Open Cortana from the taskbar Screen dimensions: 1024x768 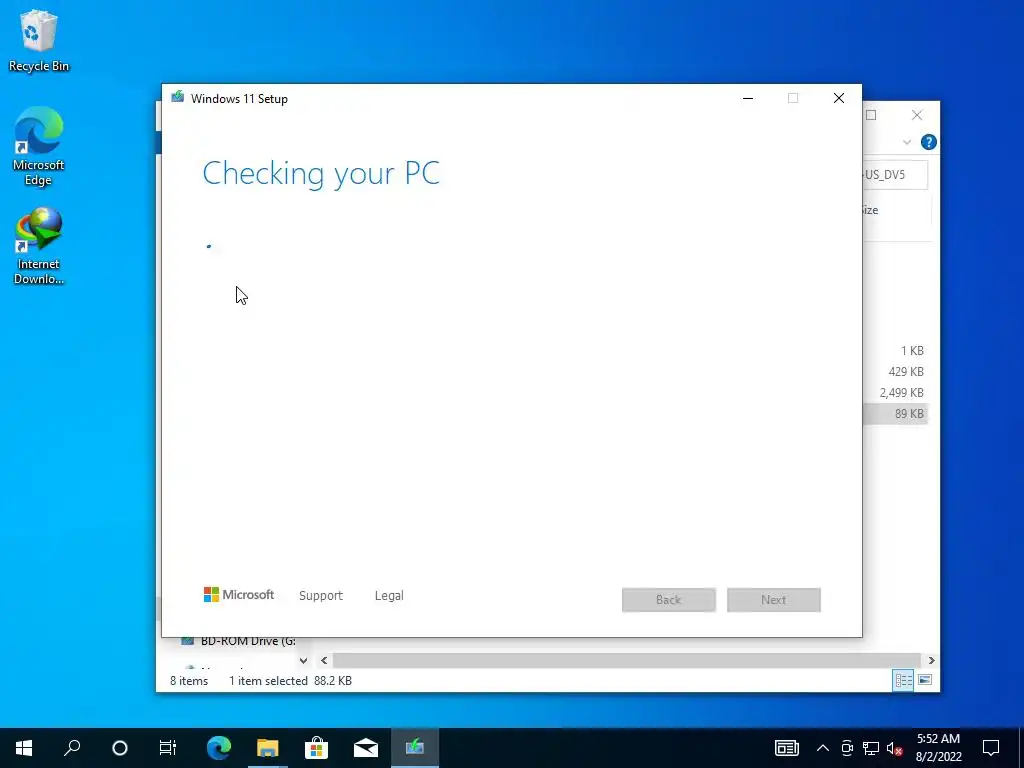120,748
